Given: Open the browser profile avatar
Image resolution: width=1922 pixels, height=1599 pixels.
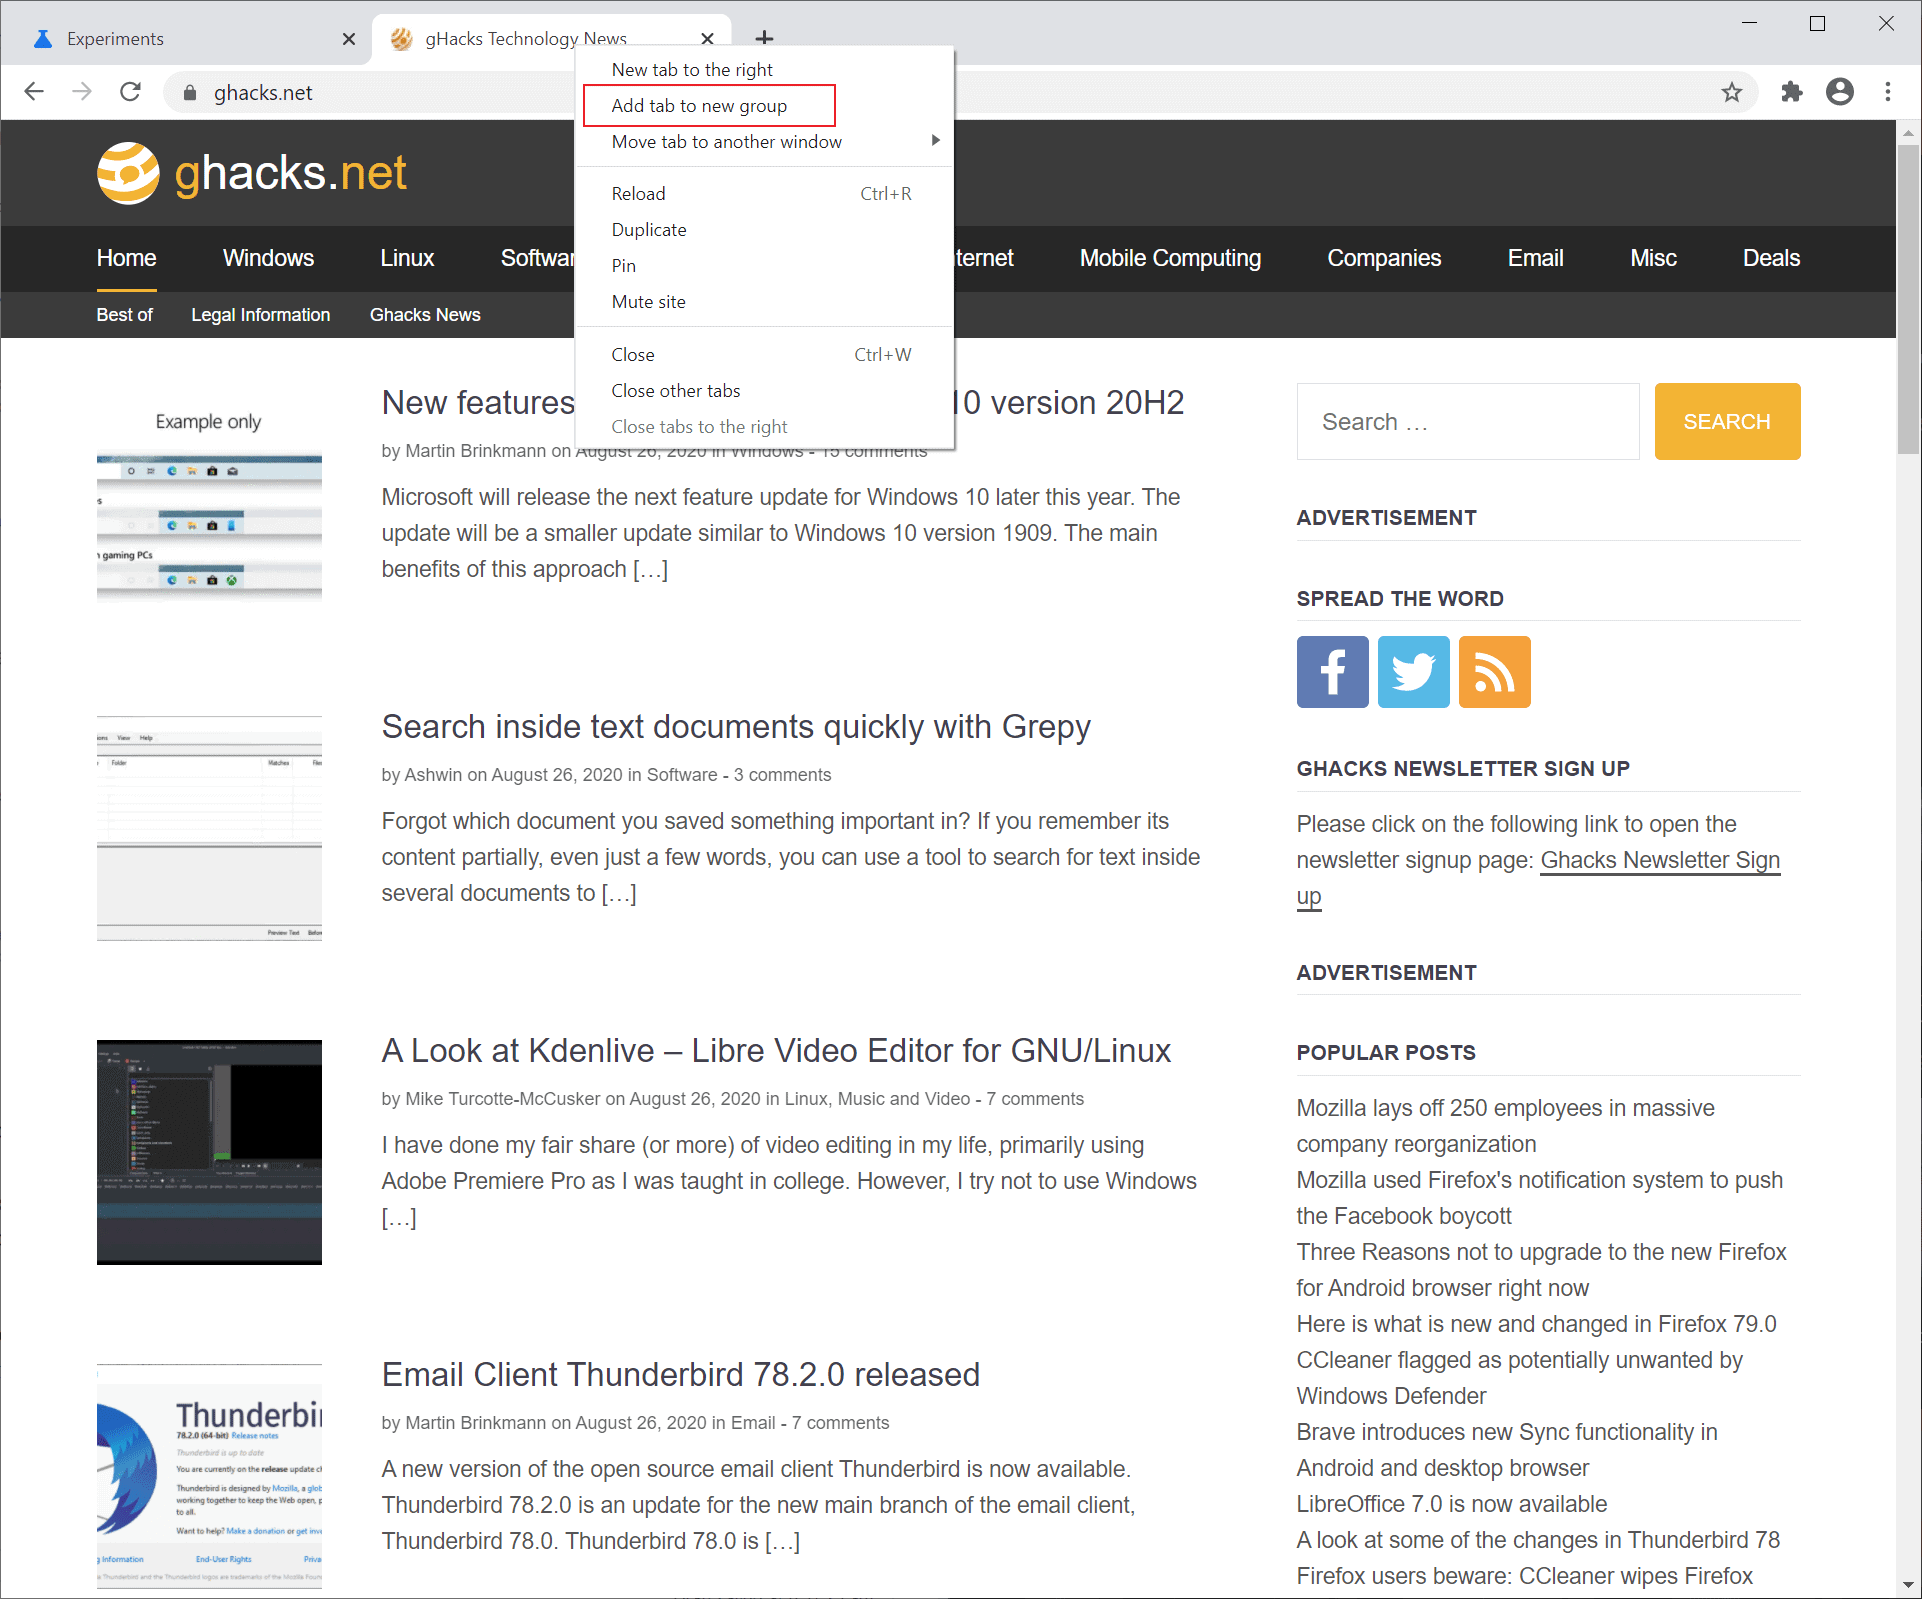Looking at the screenshot, I should tap(1839, 92).
